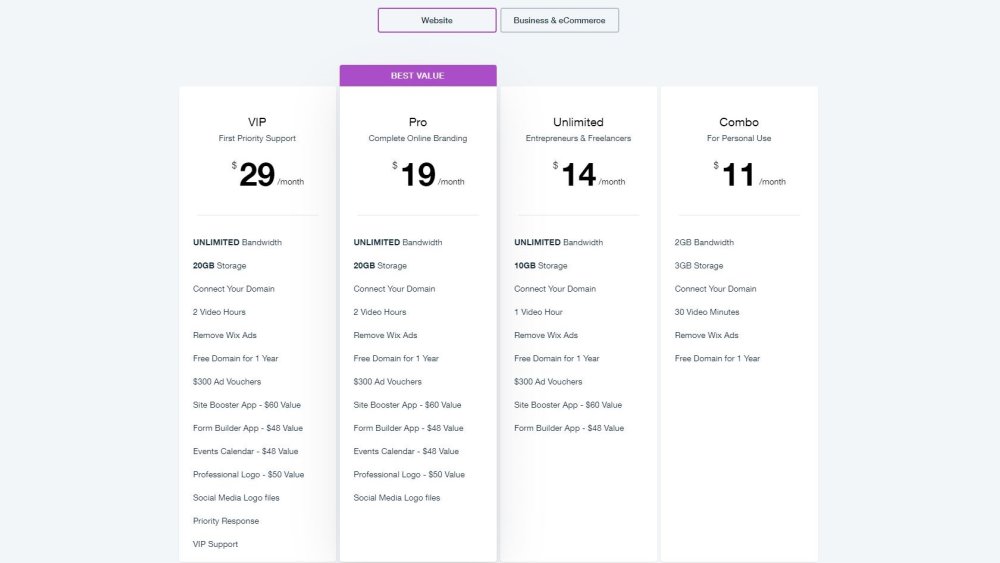Switch to Business & eCommerce tab

(559, 20)
